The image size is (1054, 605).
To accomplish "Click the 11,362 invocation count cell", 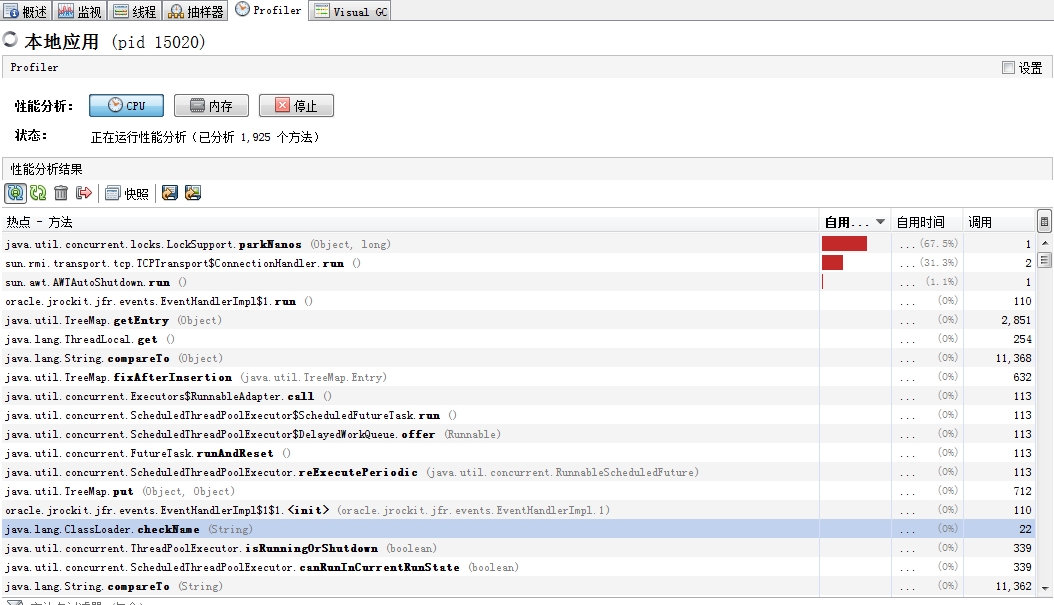I will [1014, 586].
